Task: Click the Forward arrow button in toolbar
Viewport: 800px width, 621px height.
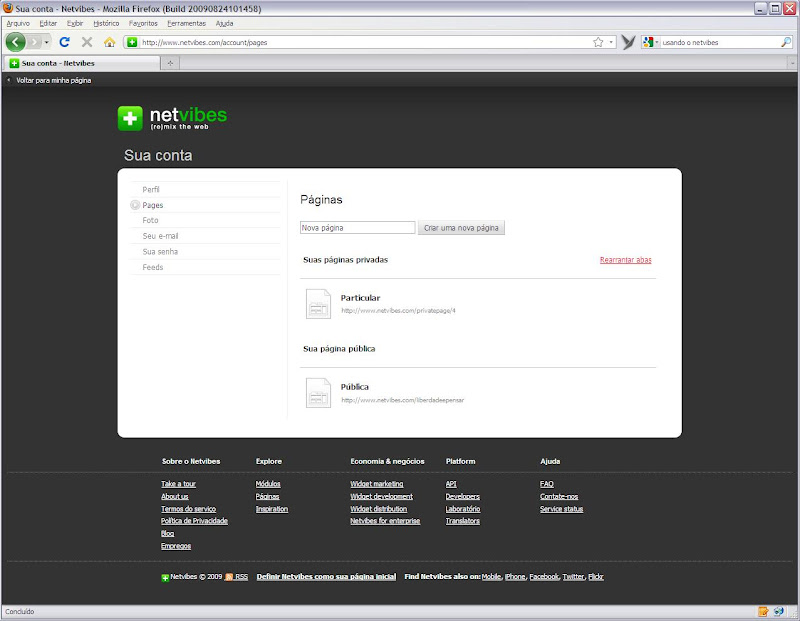Action: click(x=34, y=42)
